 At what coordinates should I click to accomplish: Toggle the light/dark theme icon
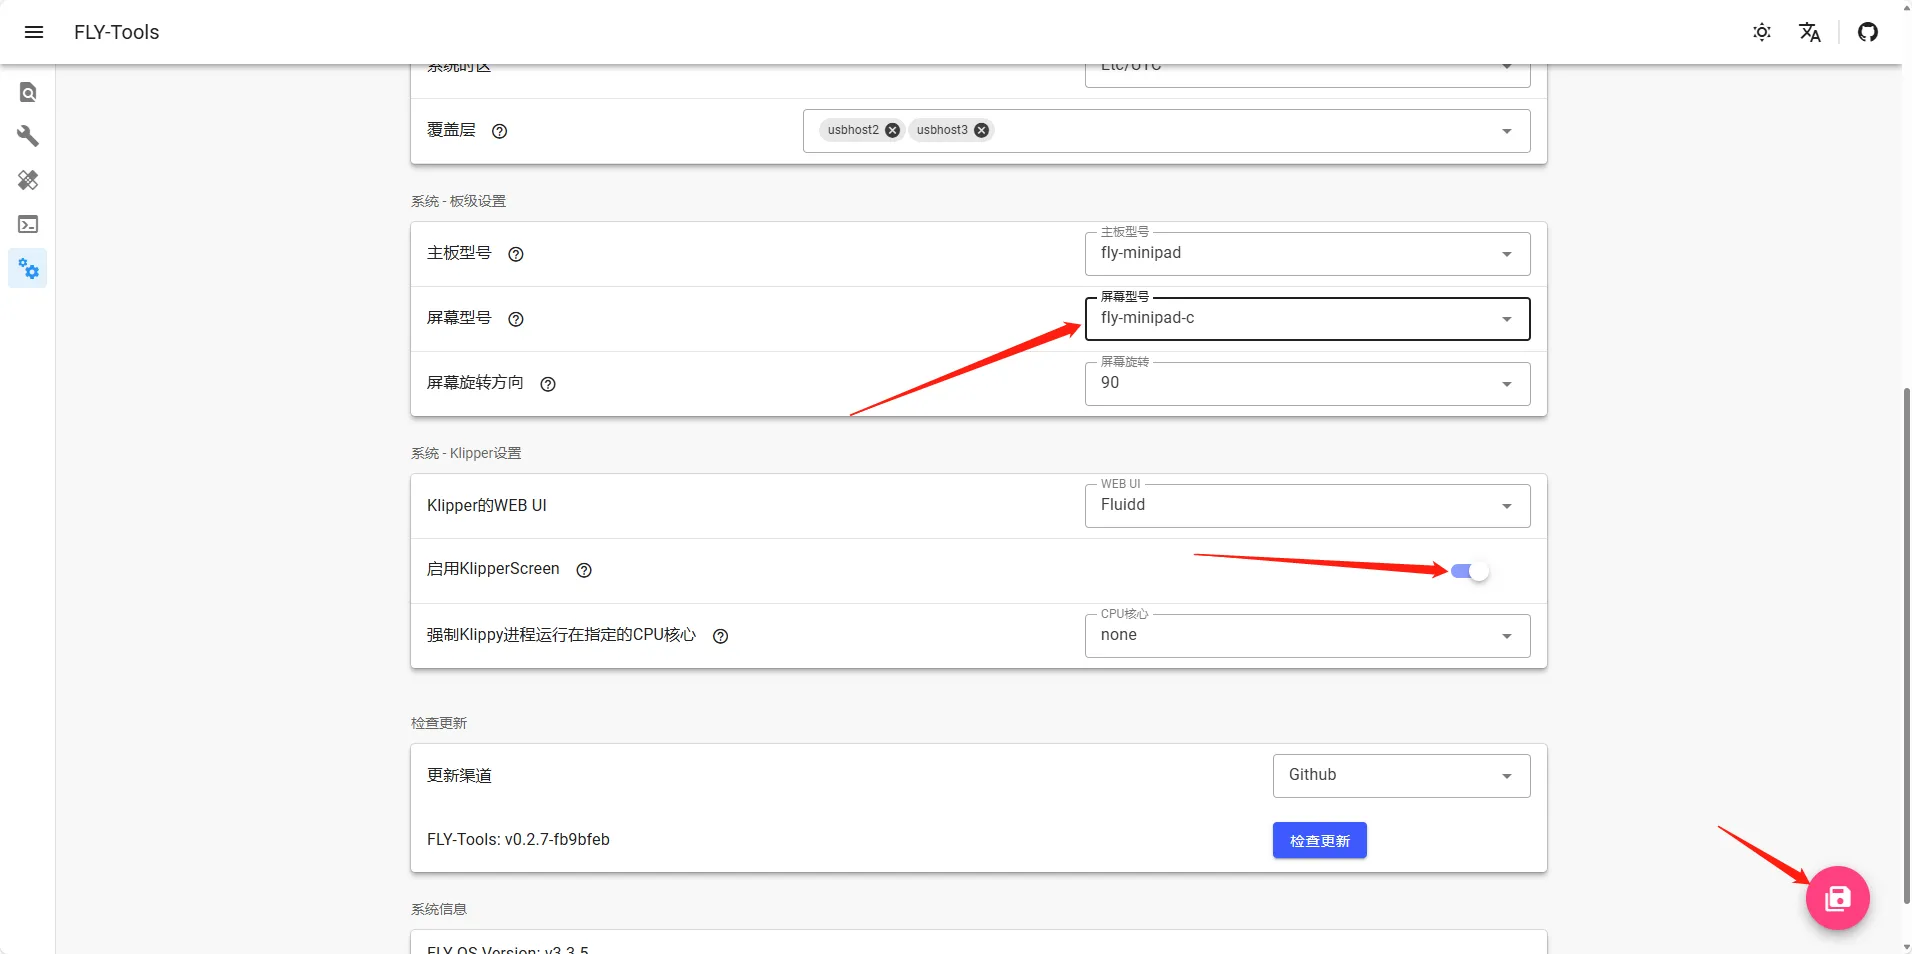[1761, 32]
